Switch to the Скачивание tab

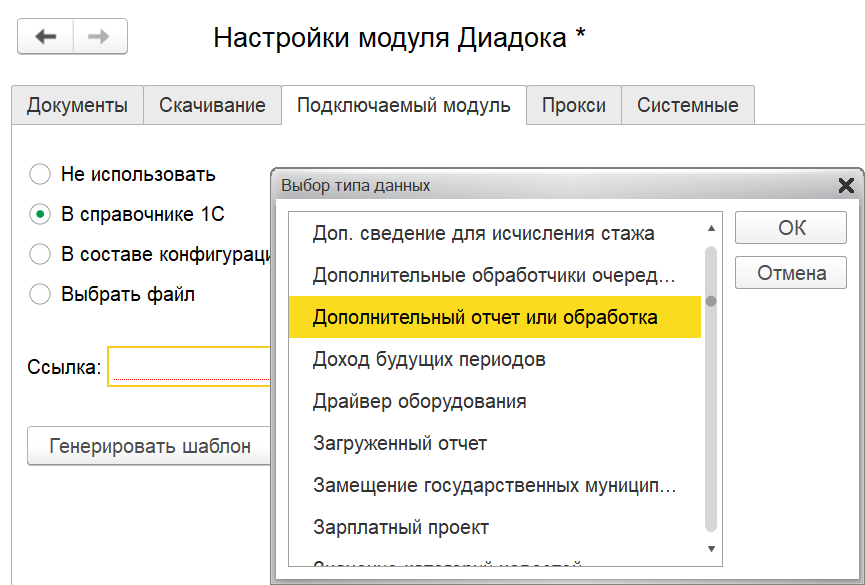[212, 105]
